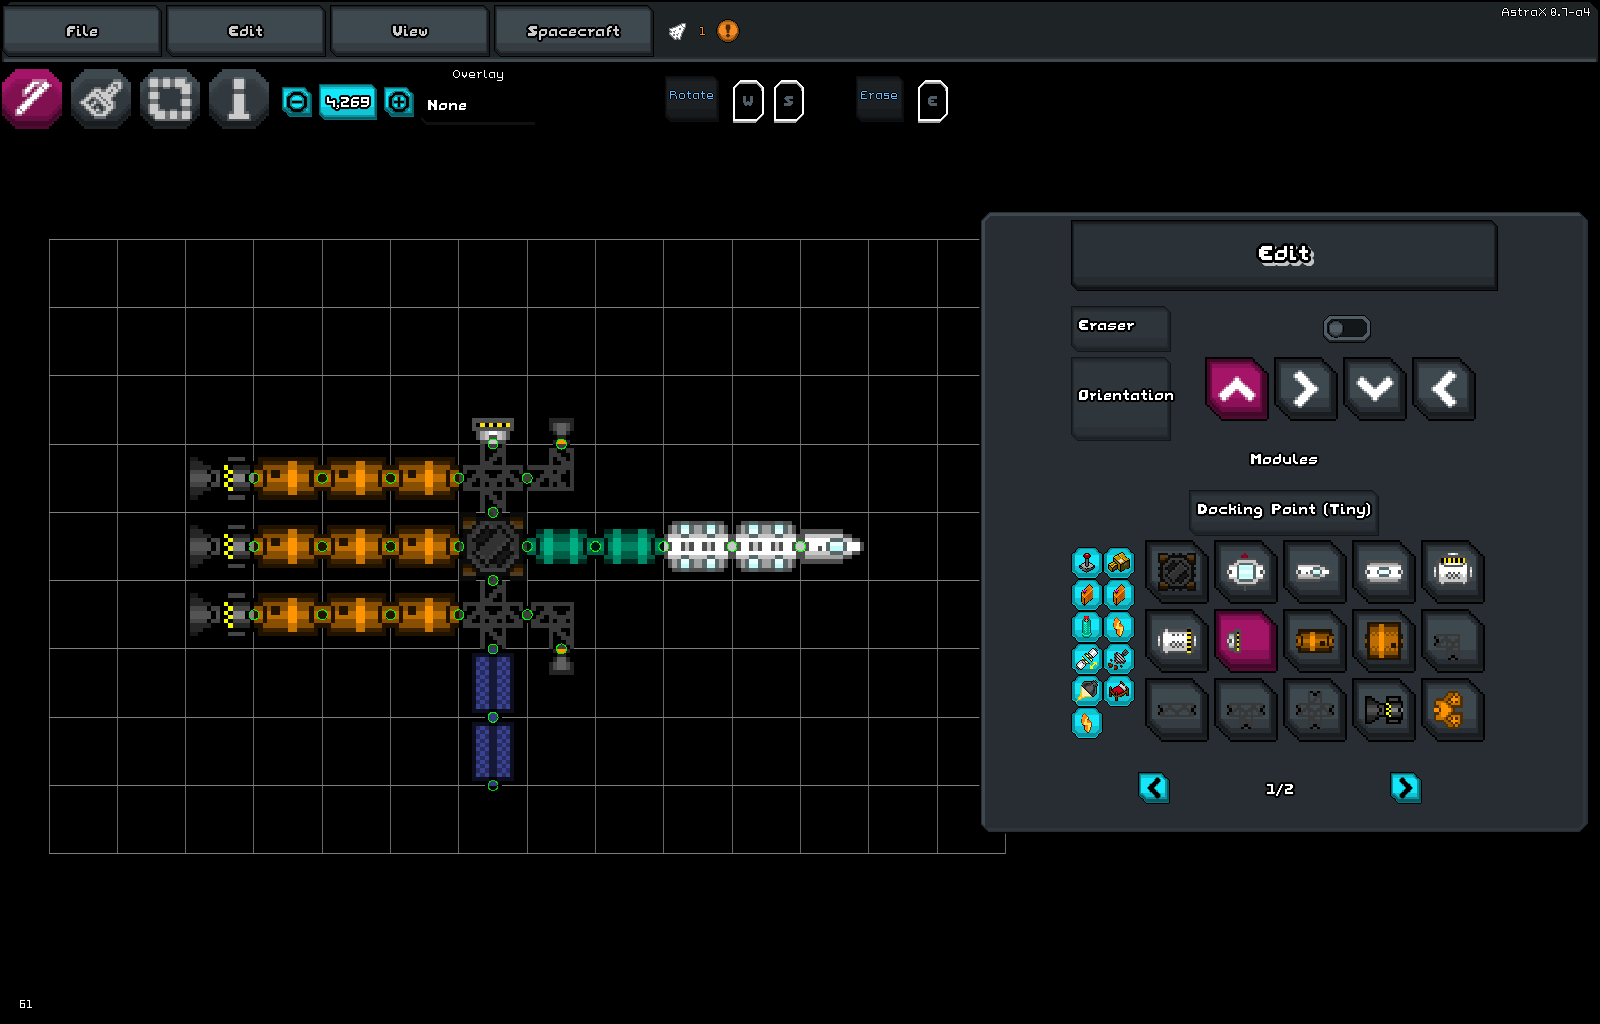Open the File menu
The height and width of the screenshot is (1024, 1600).
coord(82,31)
